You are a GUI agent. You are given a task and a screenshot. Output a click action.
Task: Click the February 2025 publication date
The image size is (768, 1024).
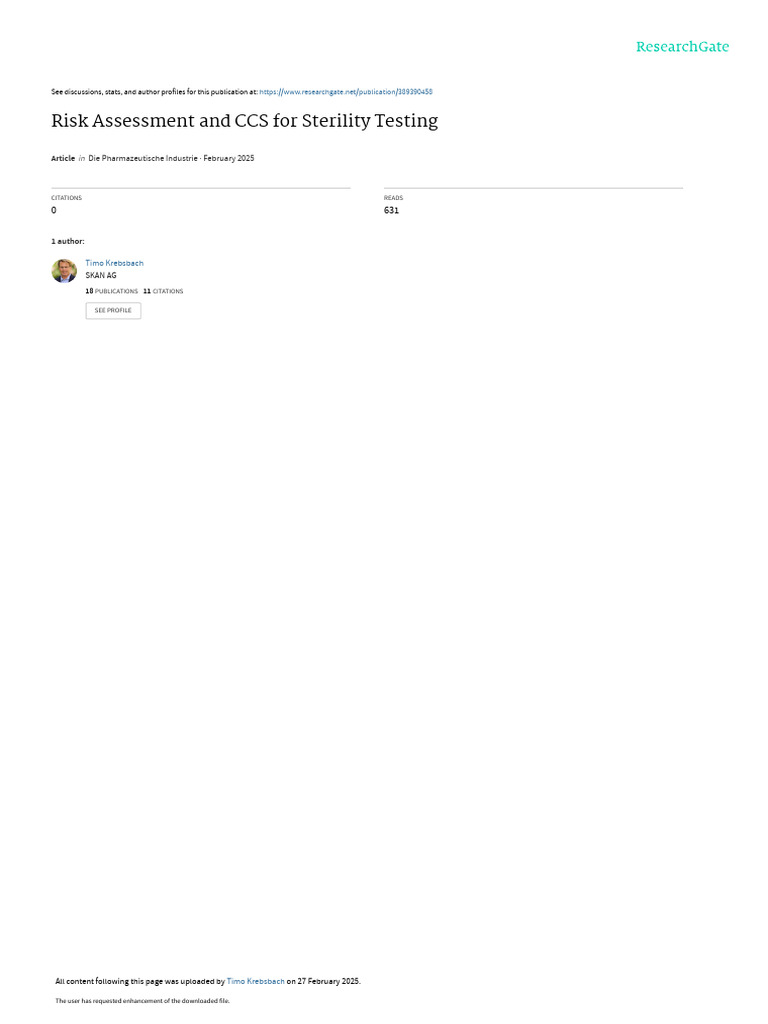[229, 158]
